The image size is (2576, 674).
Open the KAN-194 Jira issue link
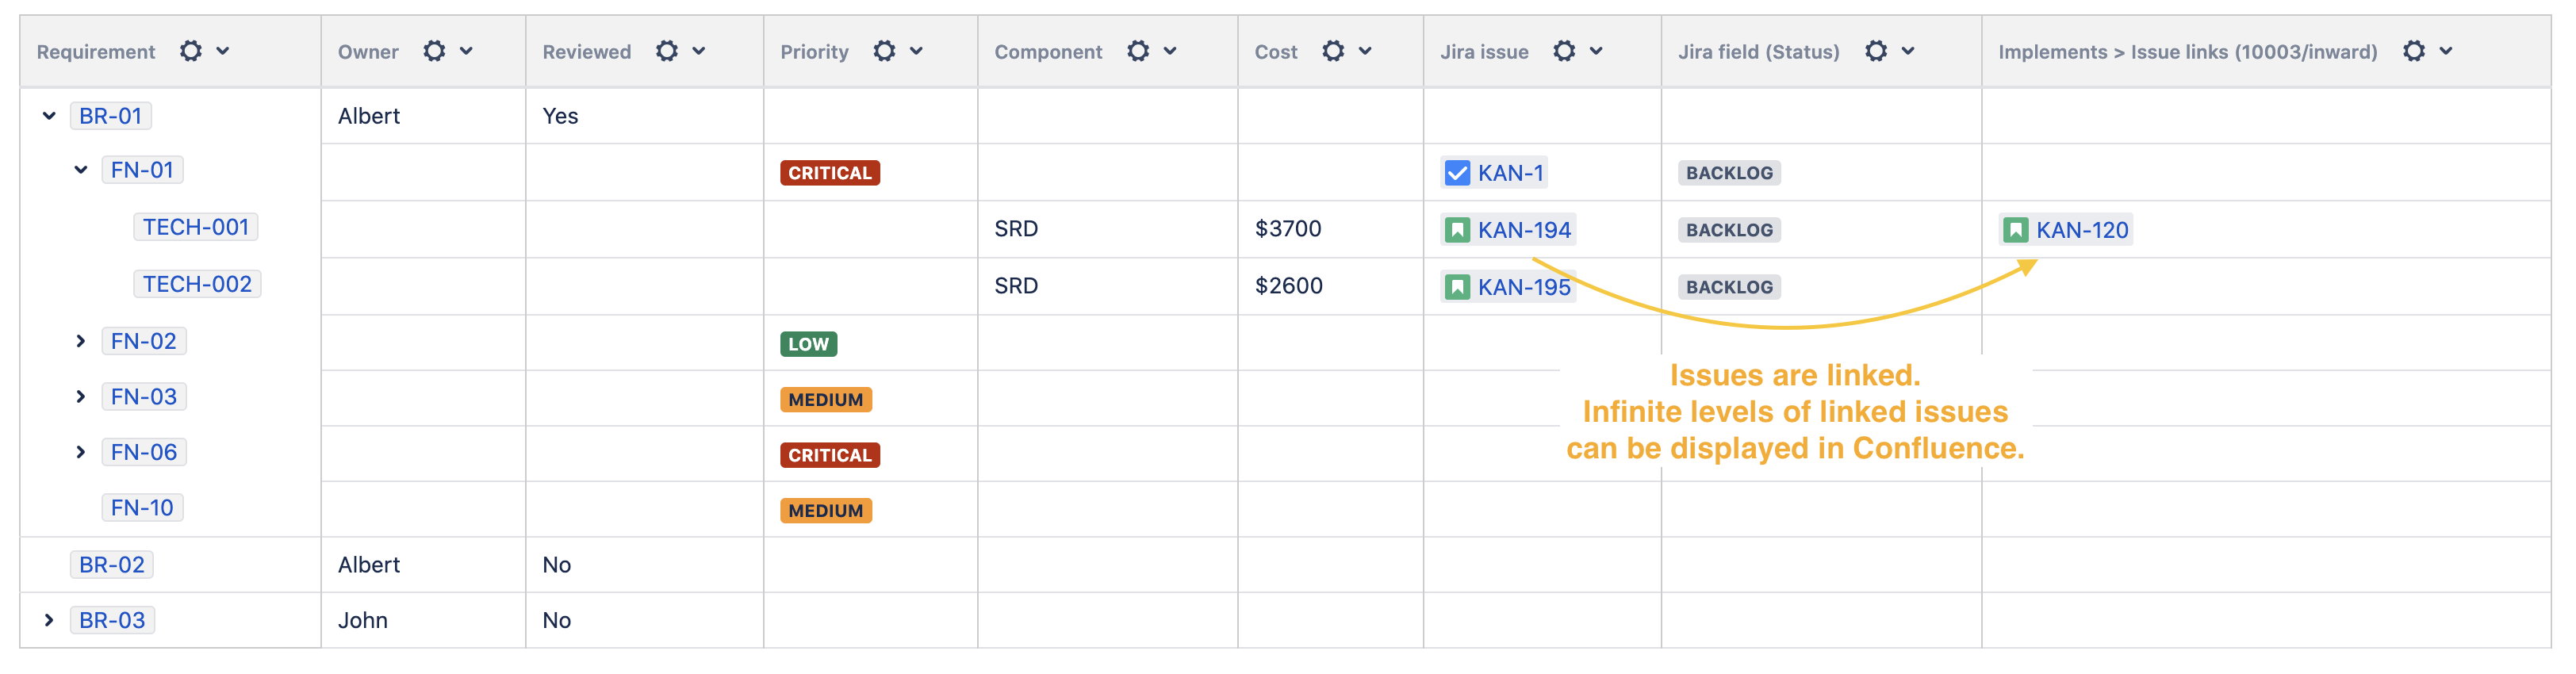point(1523,230)
